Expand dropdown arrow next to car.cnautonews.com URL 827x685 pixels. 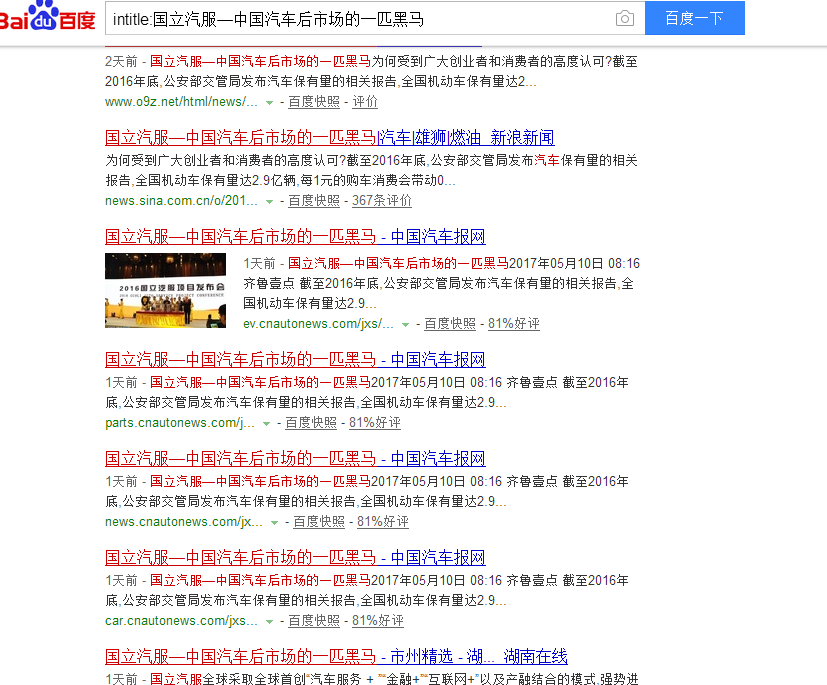pos(270,622)
